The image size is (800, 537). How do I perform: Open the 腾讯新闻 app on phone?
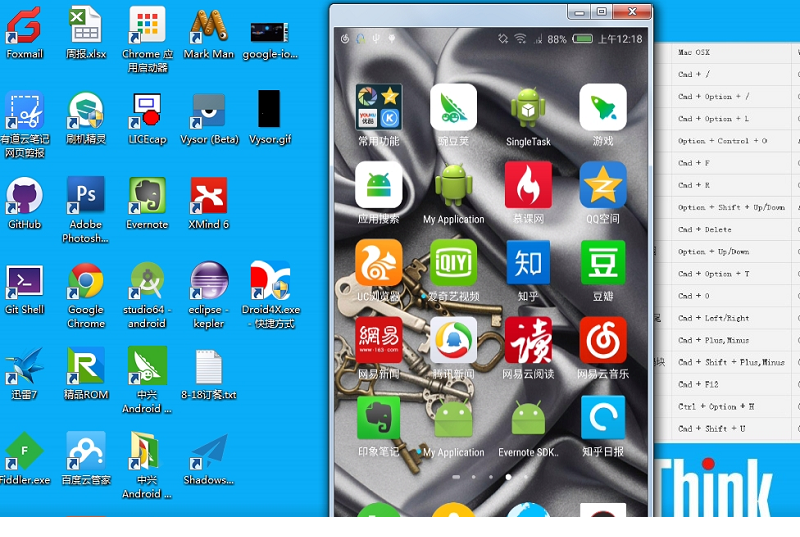[x=453, y=340]
